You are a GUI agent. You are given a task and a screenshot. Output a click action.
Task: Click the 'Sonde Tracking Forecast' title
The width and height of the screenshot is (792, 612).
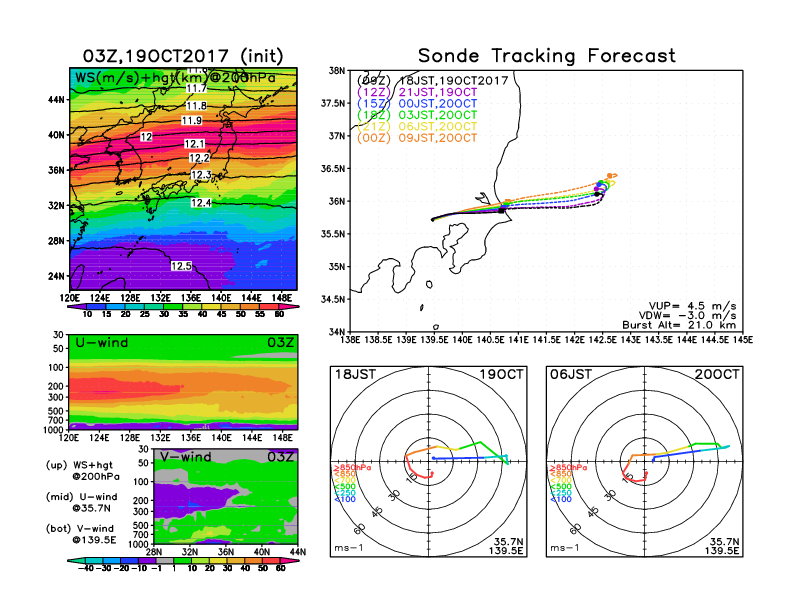click(x=547, y=56)
